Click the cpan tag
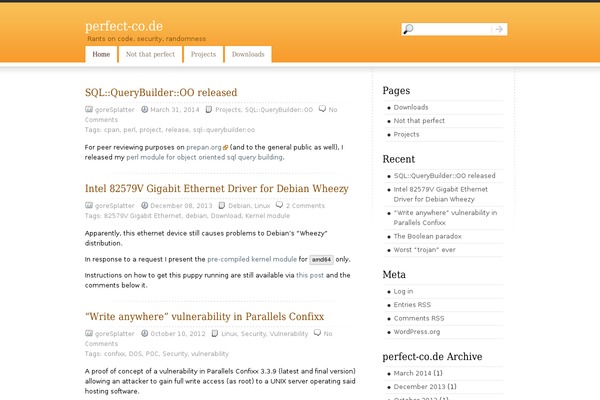The height and width of the screenshot is (400, 600). pyautogui.click(x=112, y=130)
